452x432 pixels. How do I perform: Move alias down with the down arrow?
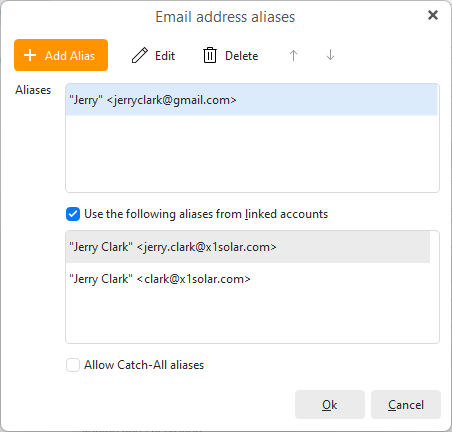pos(330,55)
